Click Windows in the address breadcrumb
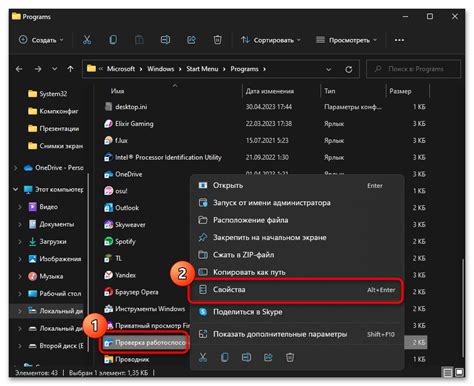This screenshot has height=386, width=474. tap(161, 69)
